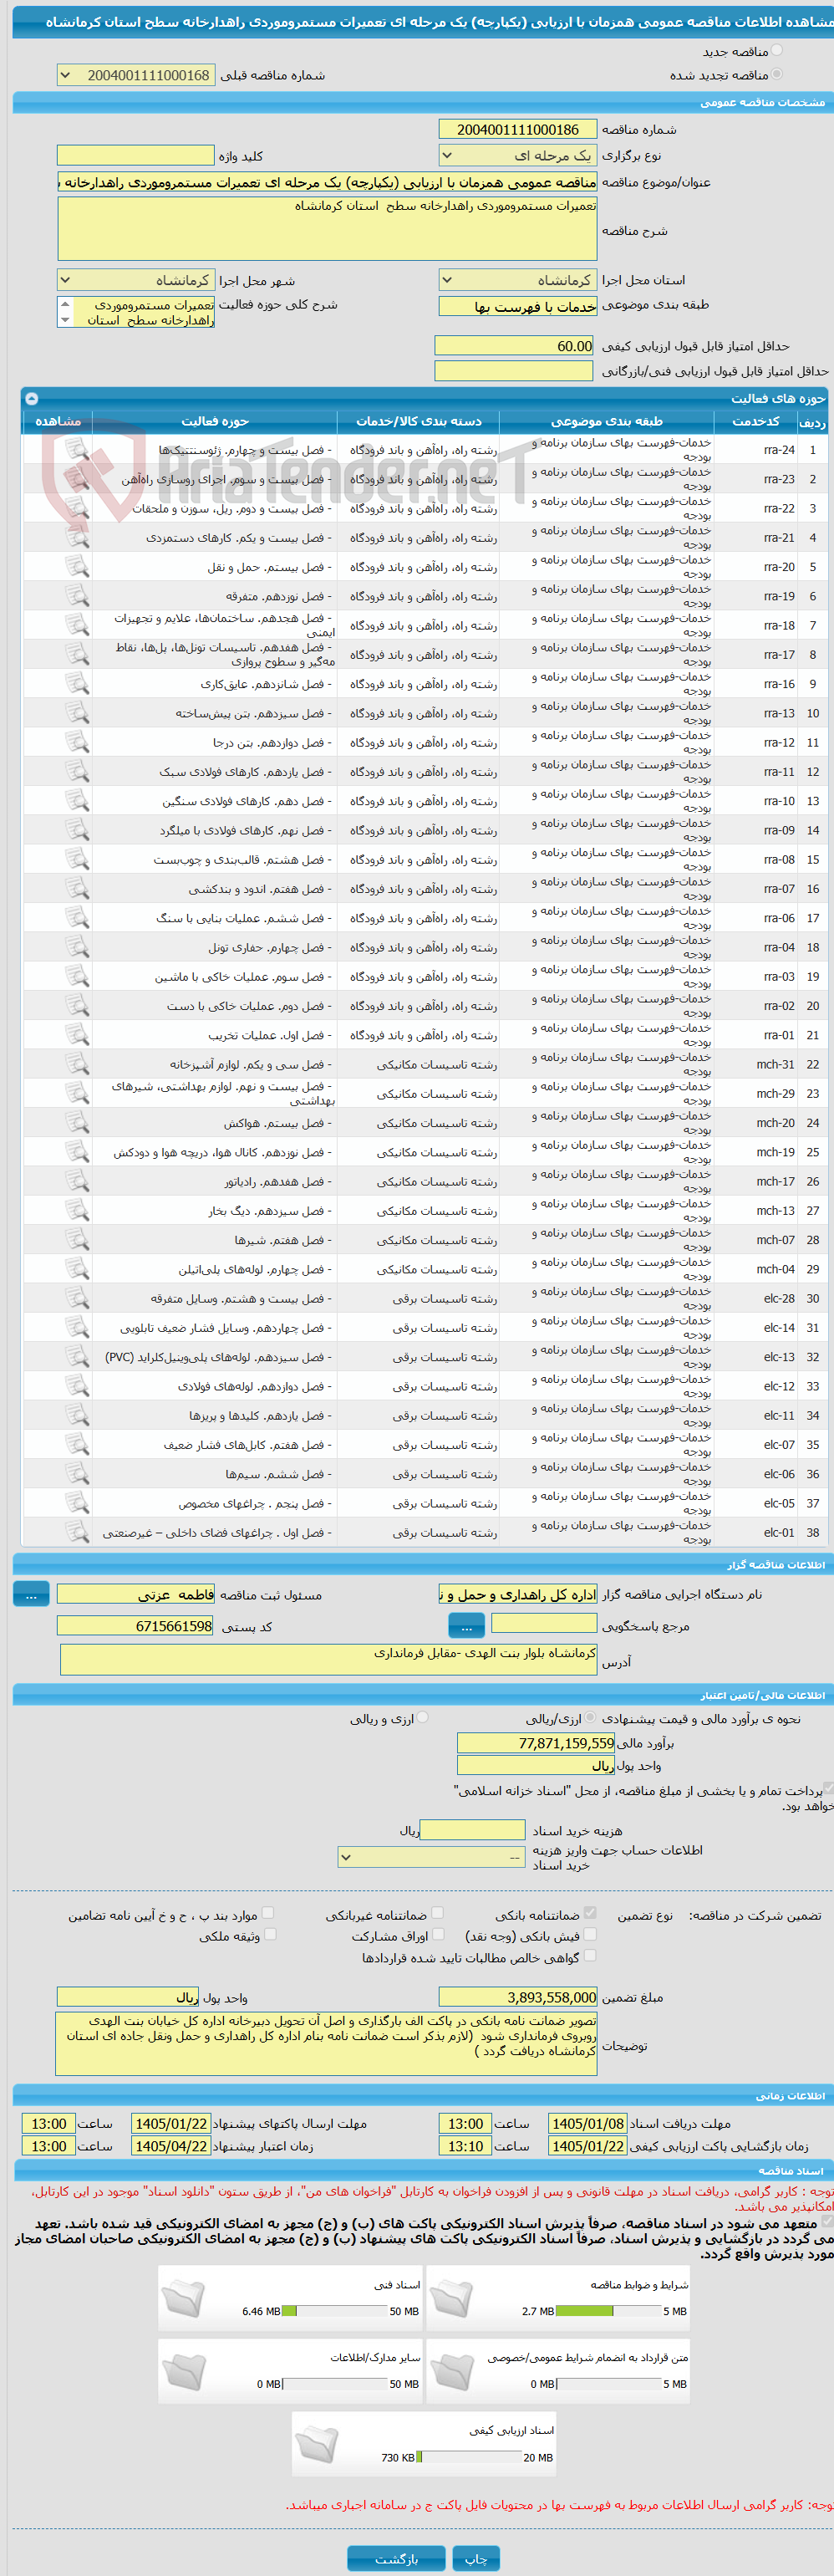Click the شرح مناقصه text area

click(x=327, y=229)
